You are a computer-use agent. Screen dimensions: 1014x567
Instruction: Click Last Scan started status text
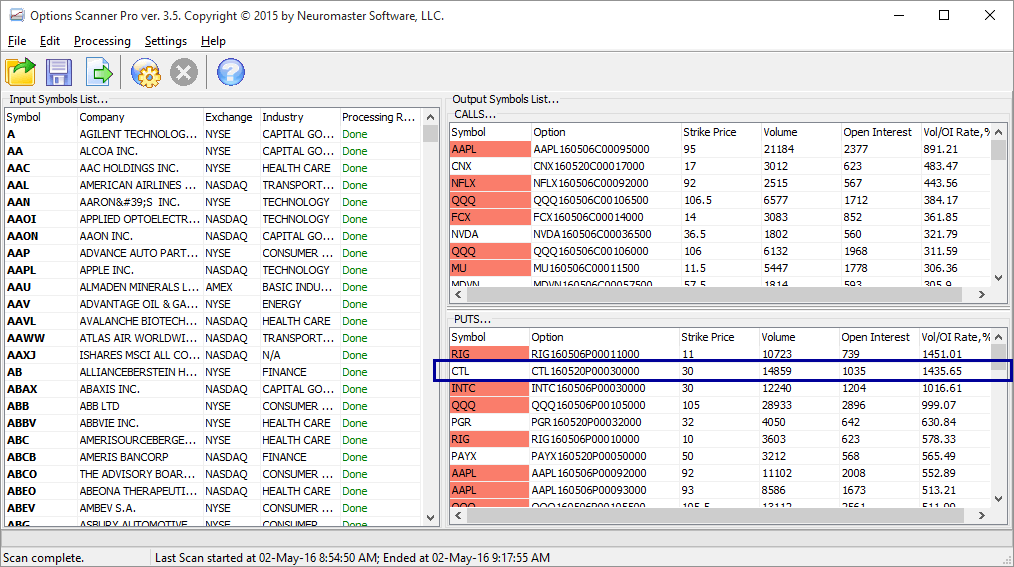pos(352,558)
